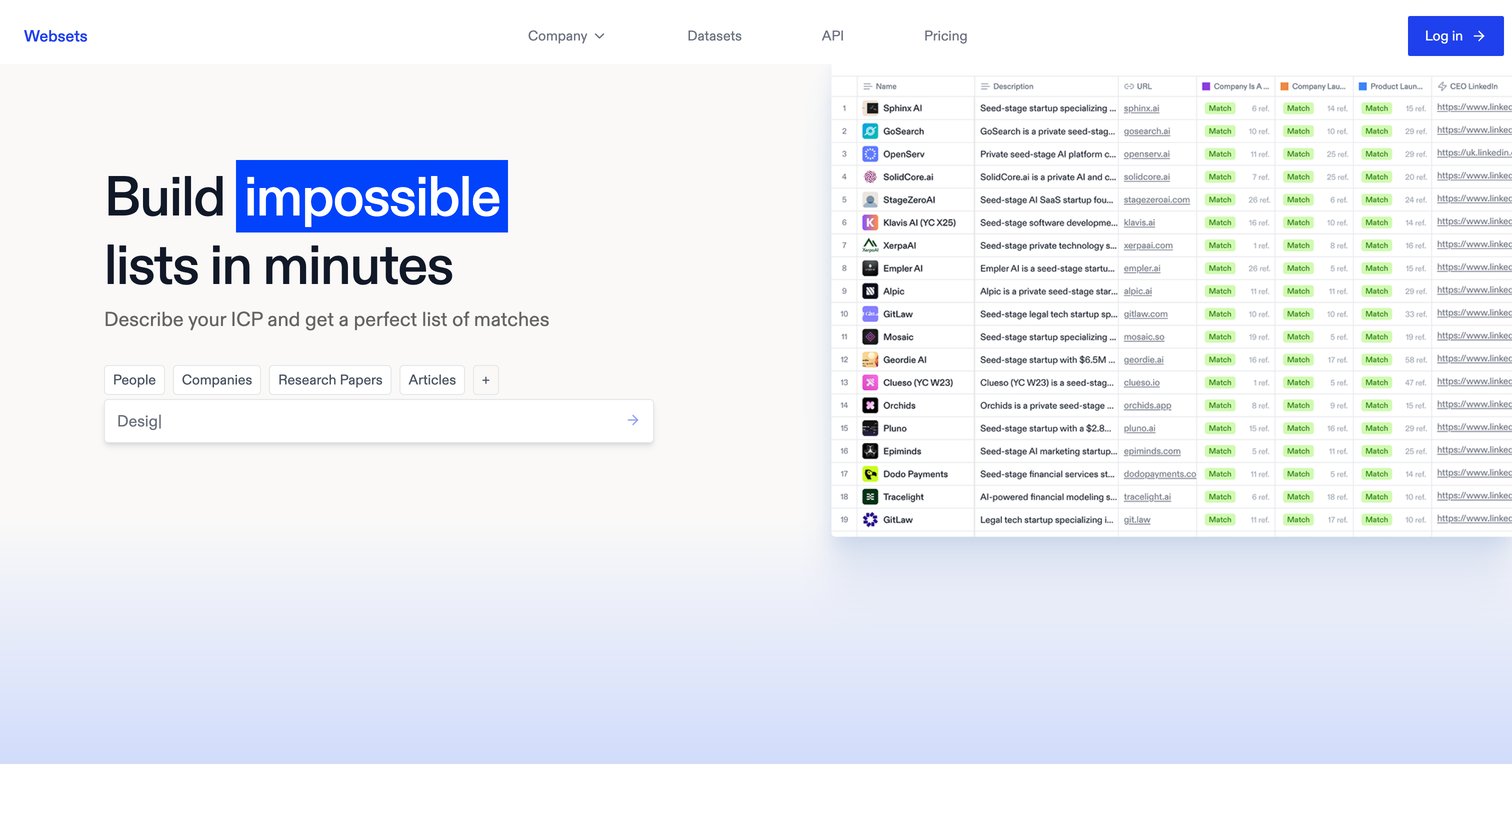Open the CEO LinkedIn link for Sphinx AI
Image resolution: width=1512 pixels, height=814 pixels.
click(x=1474, y=107)
